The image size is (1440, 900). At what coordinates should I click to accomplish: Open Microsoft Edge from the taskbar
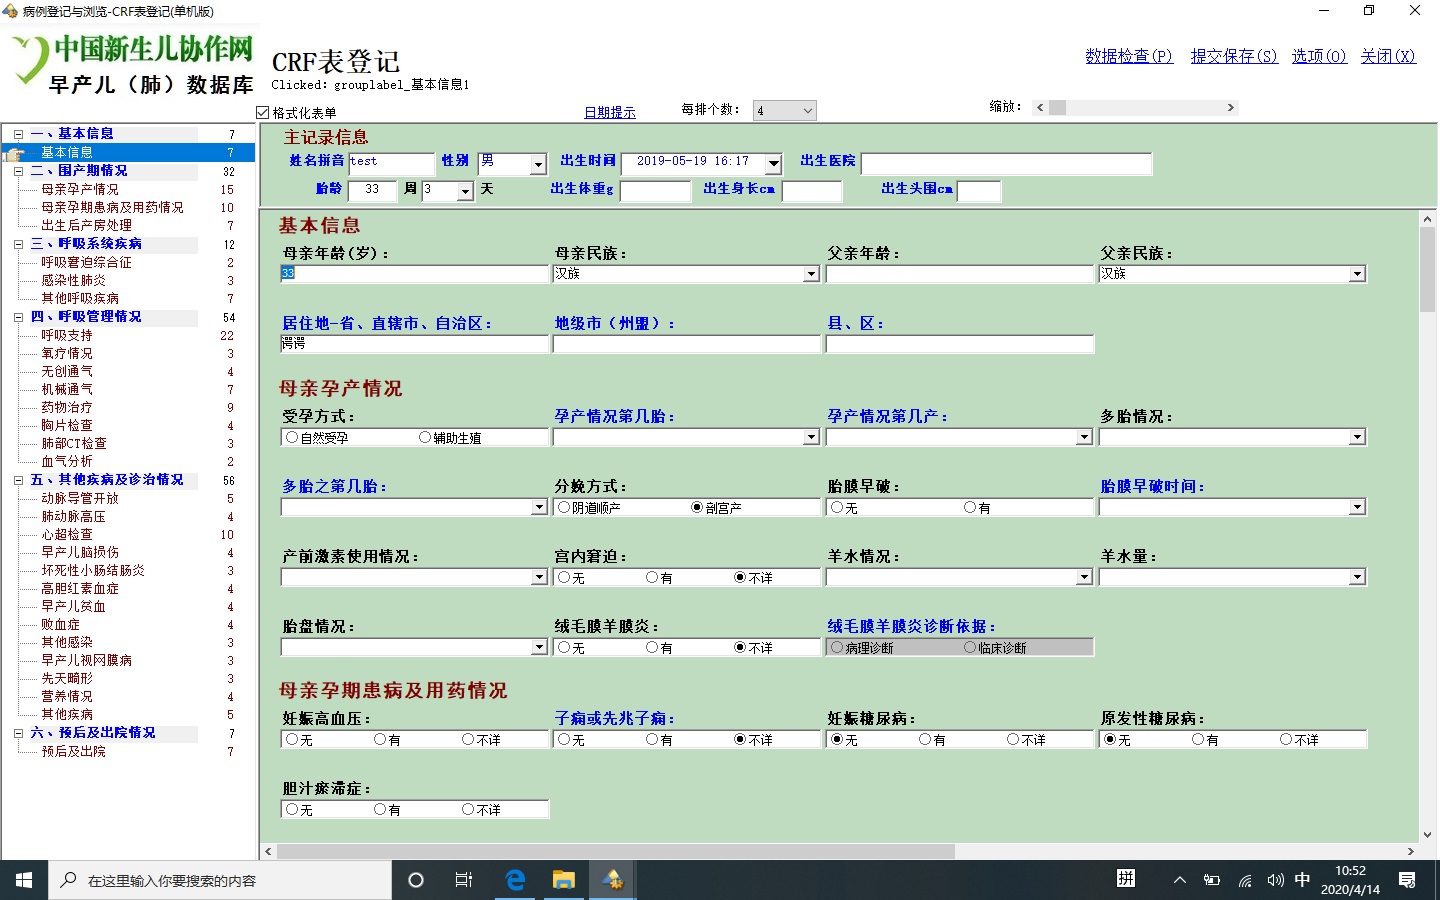(515, 880)
